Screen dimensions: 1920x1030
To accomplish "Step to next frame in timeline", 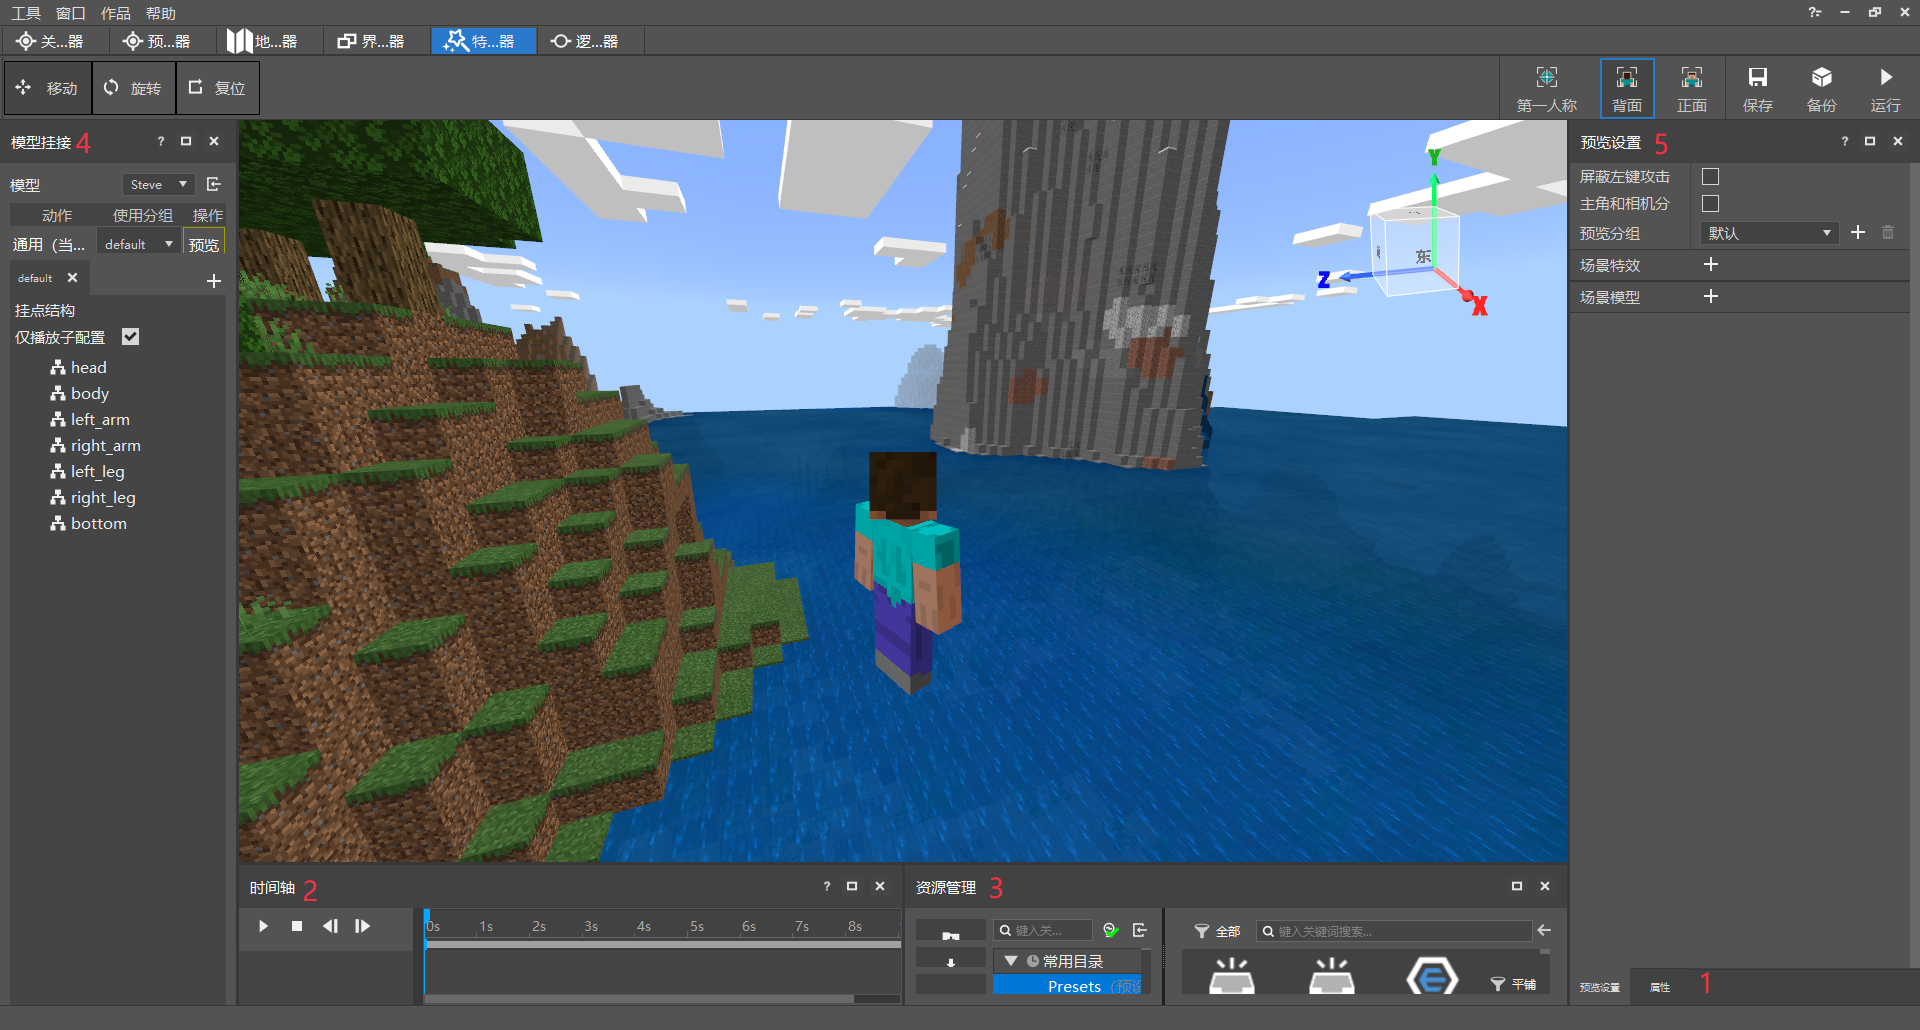I will (363, 926).
